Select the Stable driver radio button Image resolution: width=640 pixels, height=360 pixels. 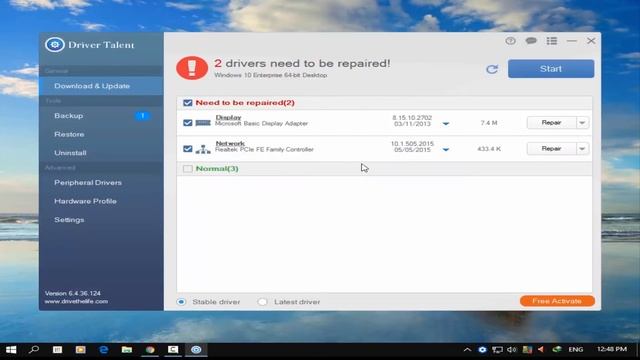[x=181, y=302]
